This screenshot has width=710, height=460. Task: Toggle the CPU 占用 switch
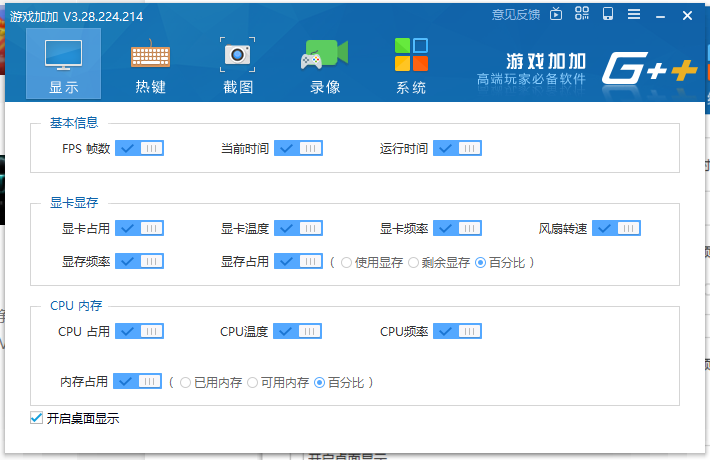[x=139, y=331]
